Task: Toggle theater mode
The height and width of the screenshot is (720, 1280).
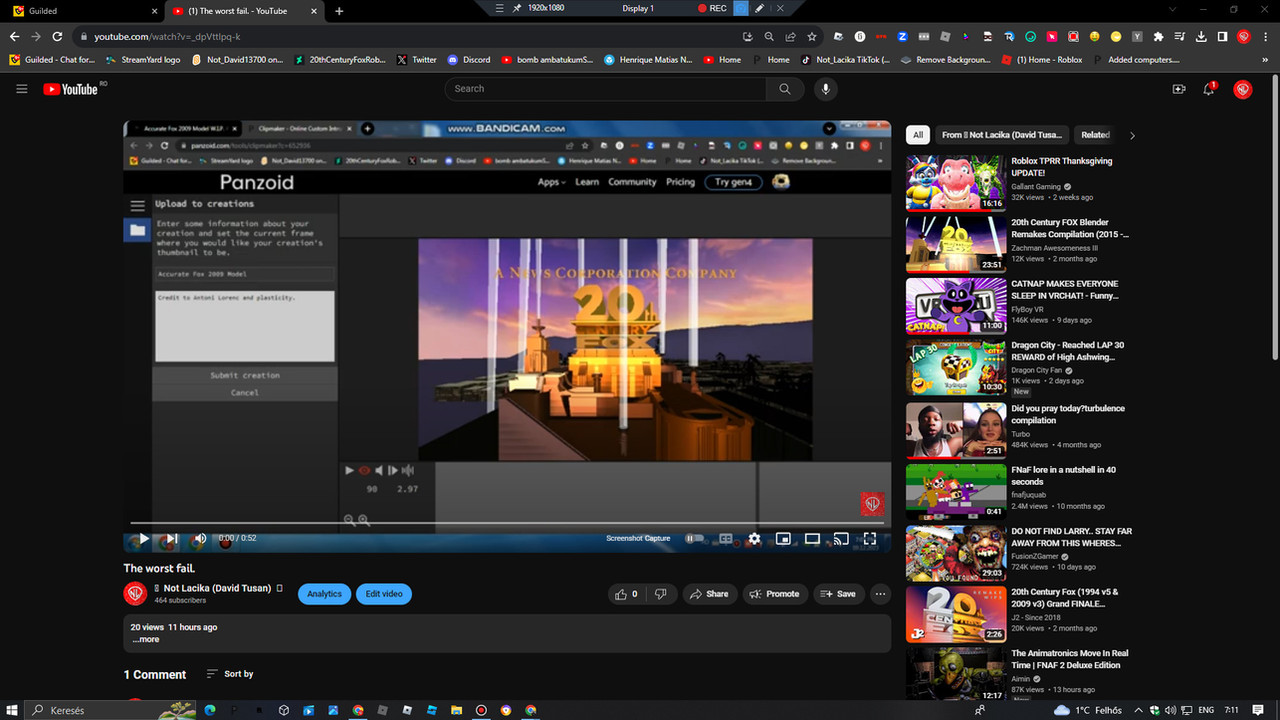Action: pyautogui.click(x=812, y=538)
